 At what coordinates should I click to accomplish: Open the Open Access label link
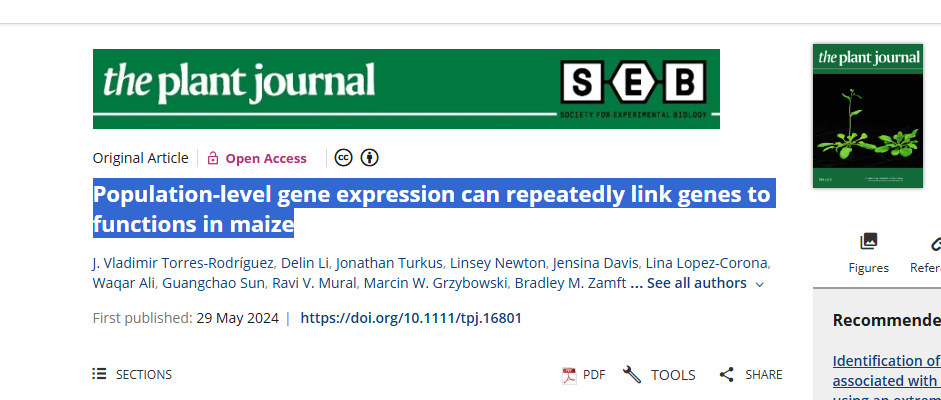[266, 158]
